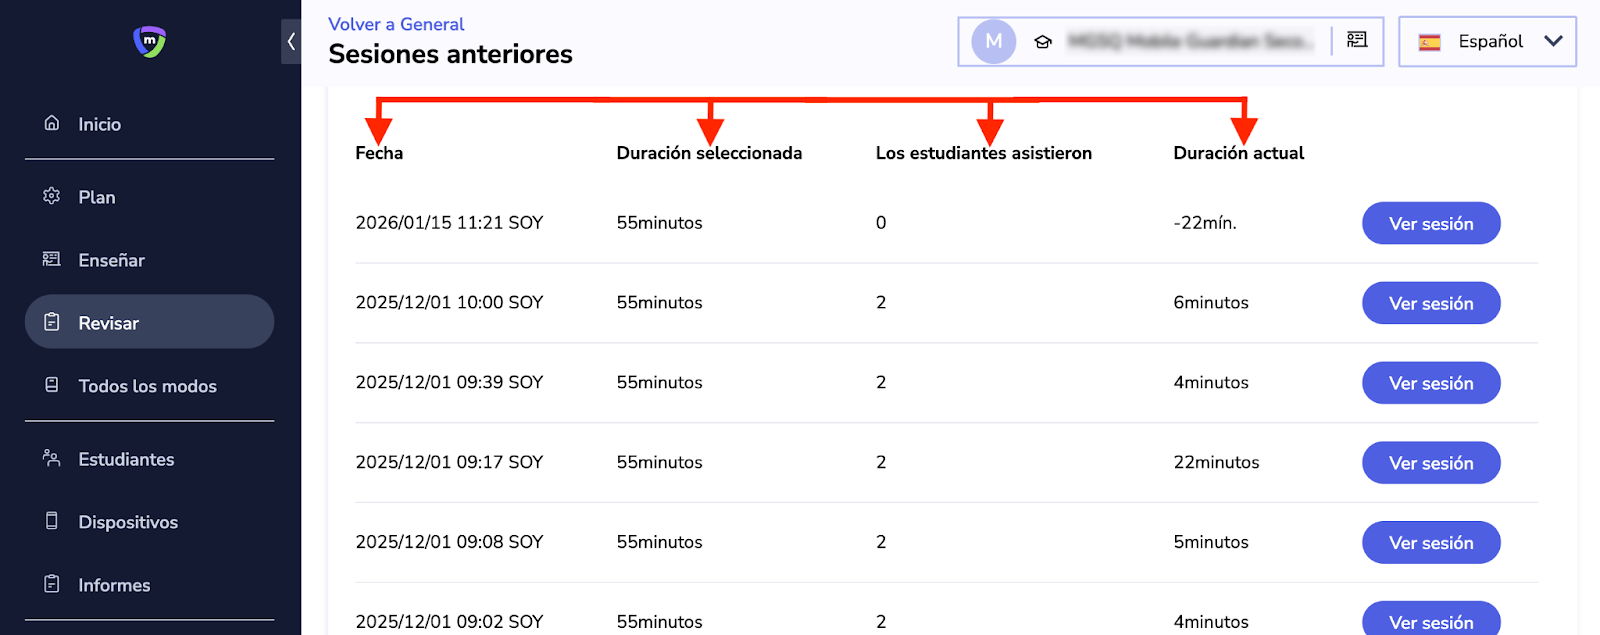
Task: Click the classroom board icon in header
Action: [1357, 40]
